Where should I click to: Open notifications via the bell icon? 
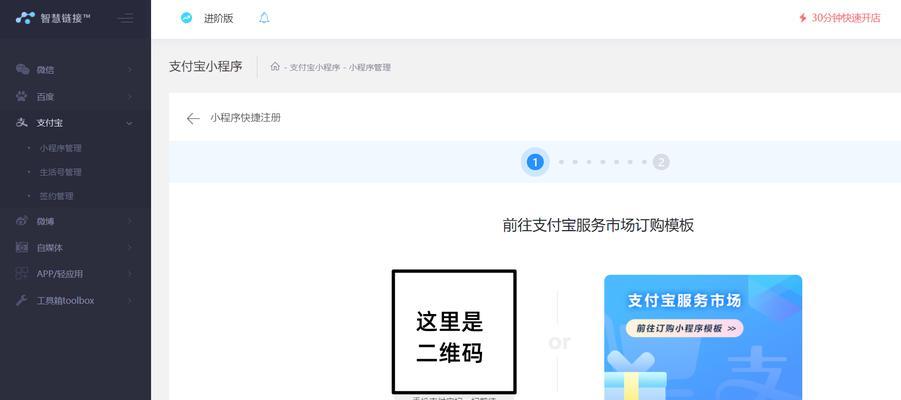(264, 18)
